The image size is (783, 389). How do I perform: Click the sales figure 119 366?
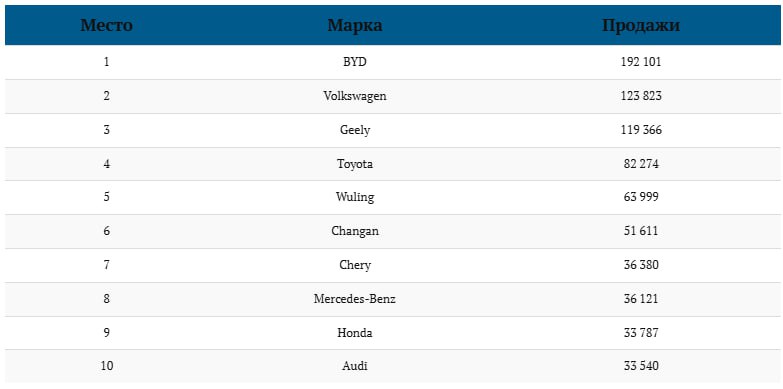point(641,130)
